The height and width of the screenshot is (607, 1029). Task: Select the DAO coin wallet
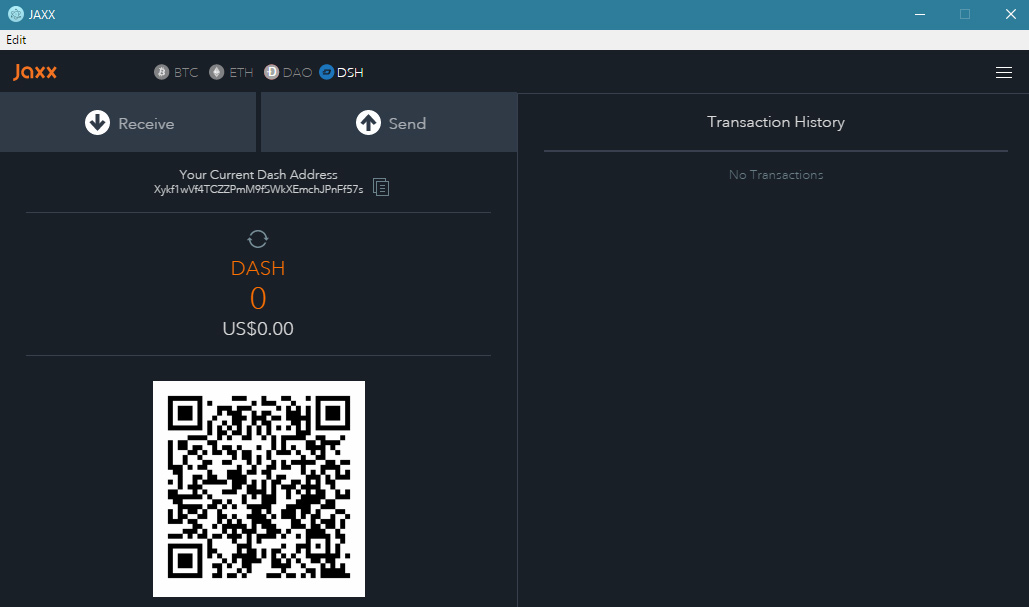(288, 72)
